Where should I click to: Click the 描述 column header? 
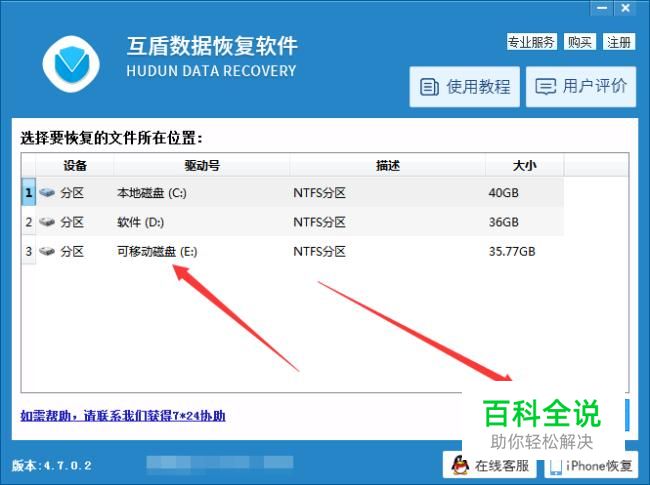point(388,166)
